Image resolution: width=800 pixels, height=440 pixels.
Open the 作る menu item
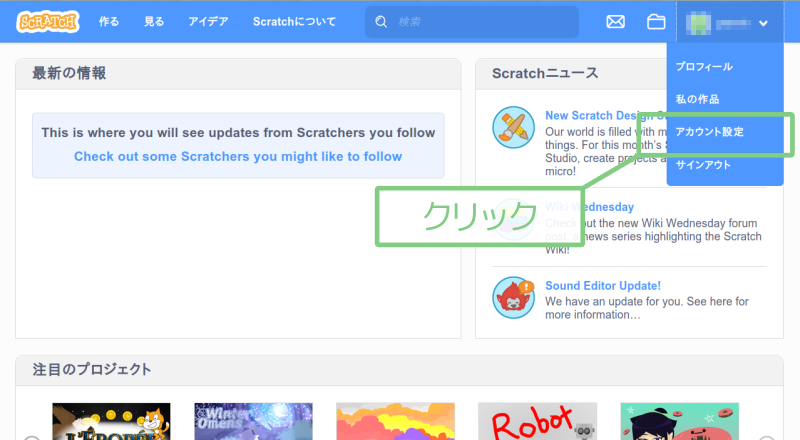[x=109, y=21]
